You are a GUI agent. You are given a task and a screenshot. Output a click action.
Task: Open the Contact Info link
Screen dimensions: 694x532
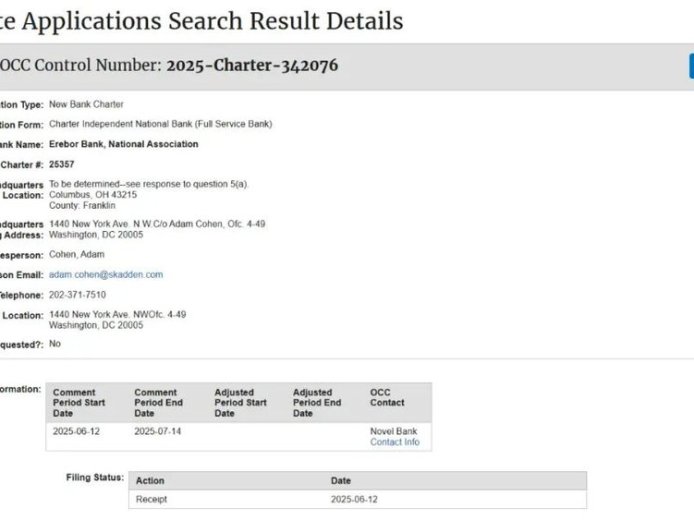[394, 442]
